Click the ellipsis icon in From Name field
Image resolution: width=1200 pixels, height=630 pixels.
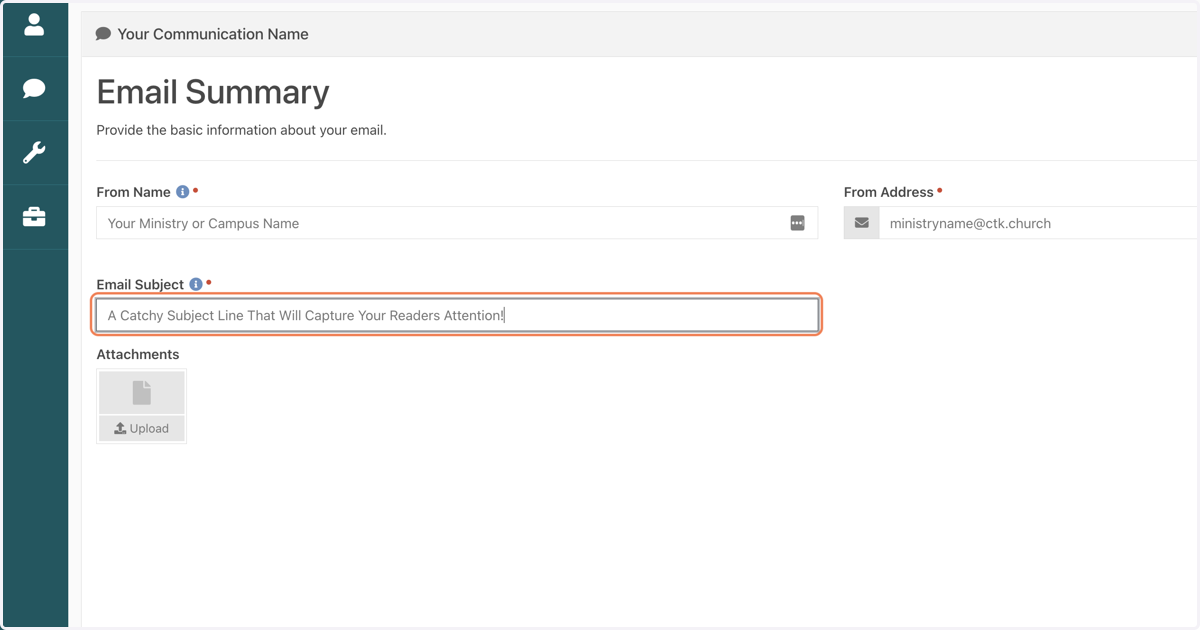[797, 223]
